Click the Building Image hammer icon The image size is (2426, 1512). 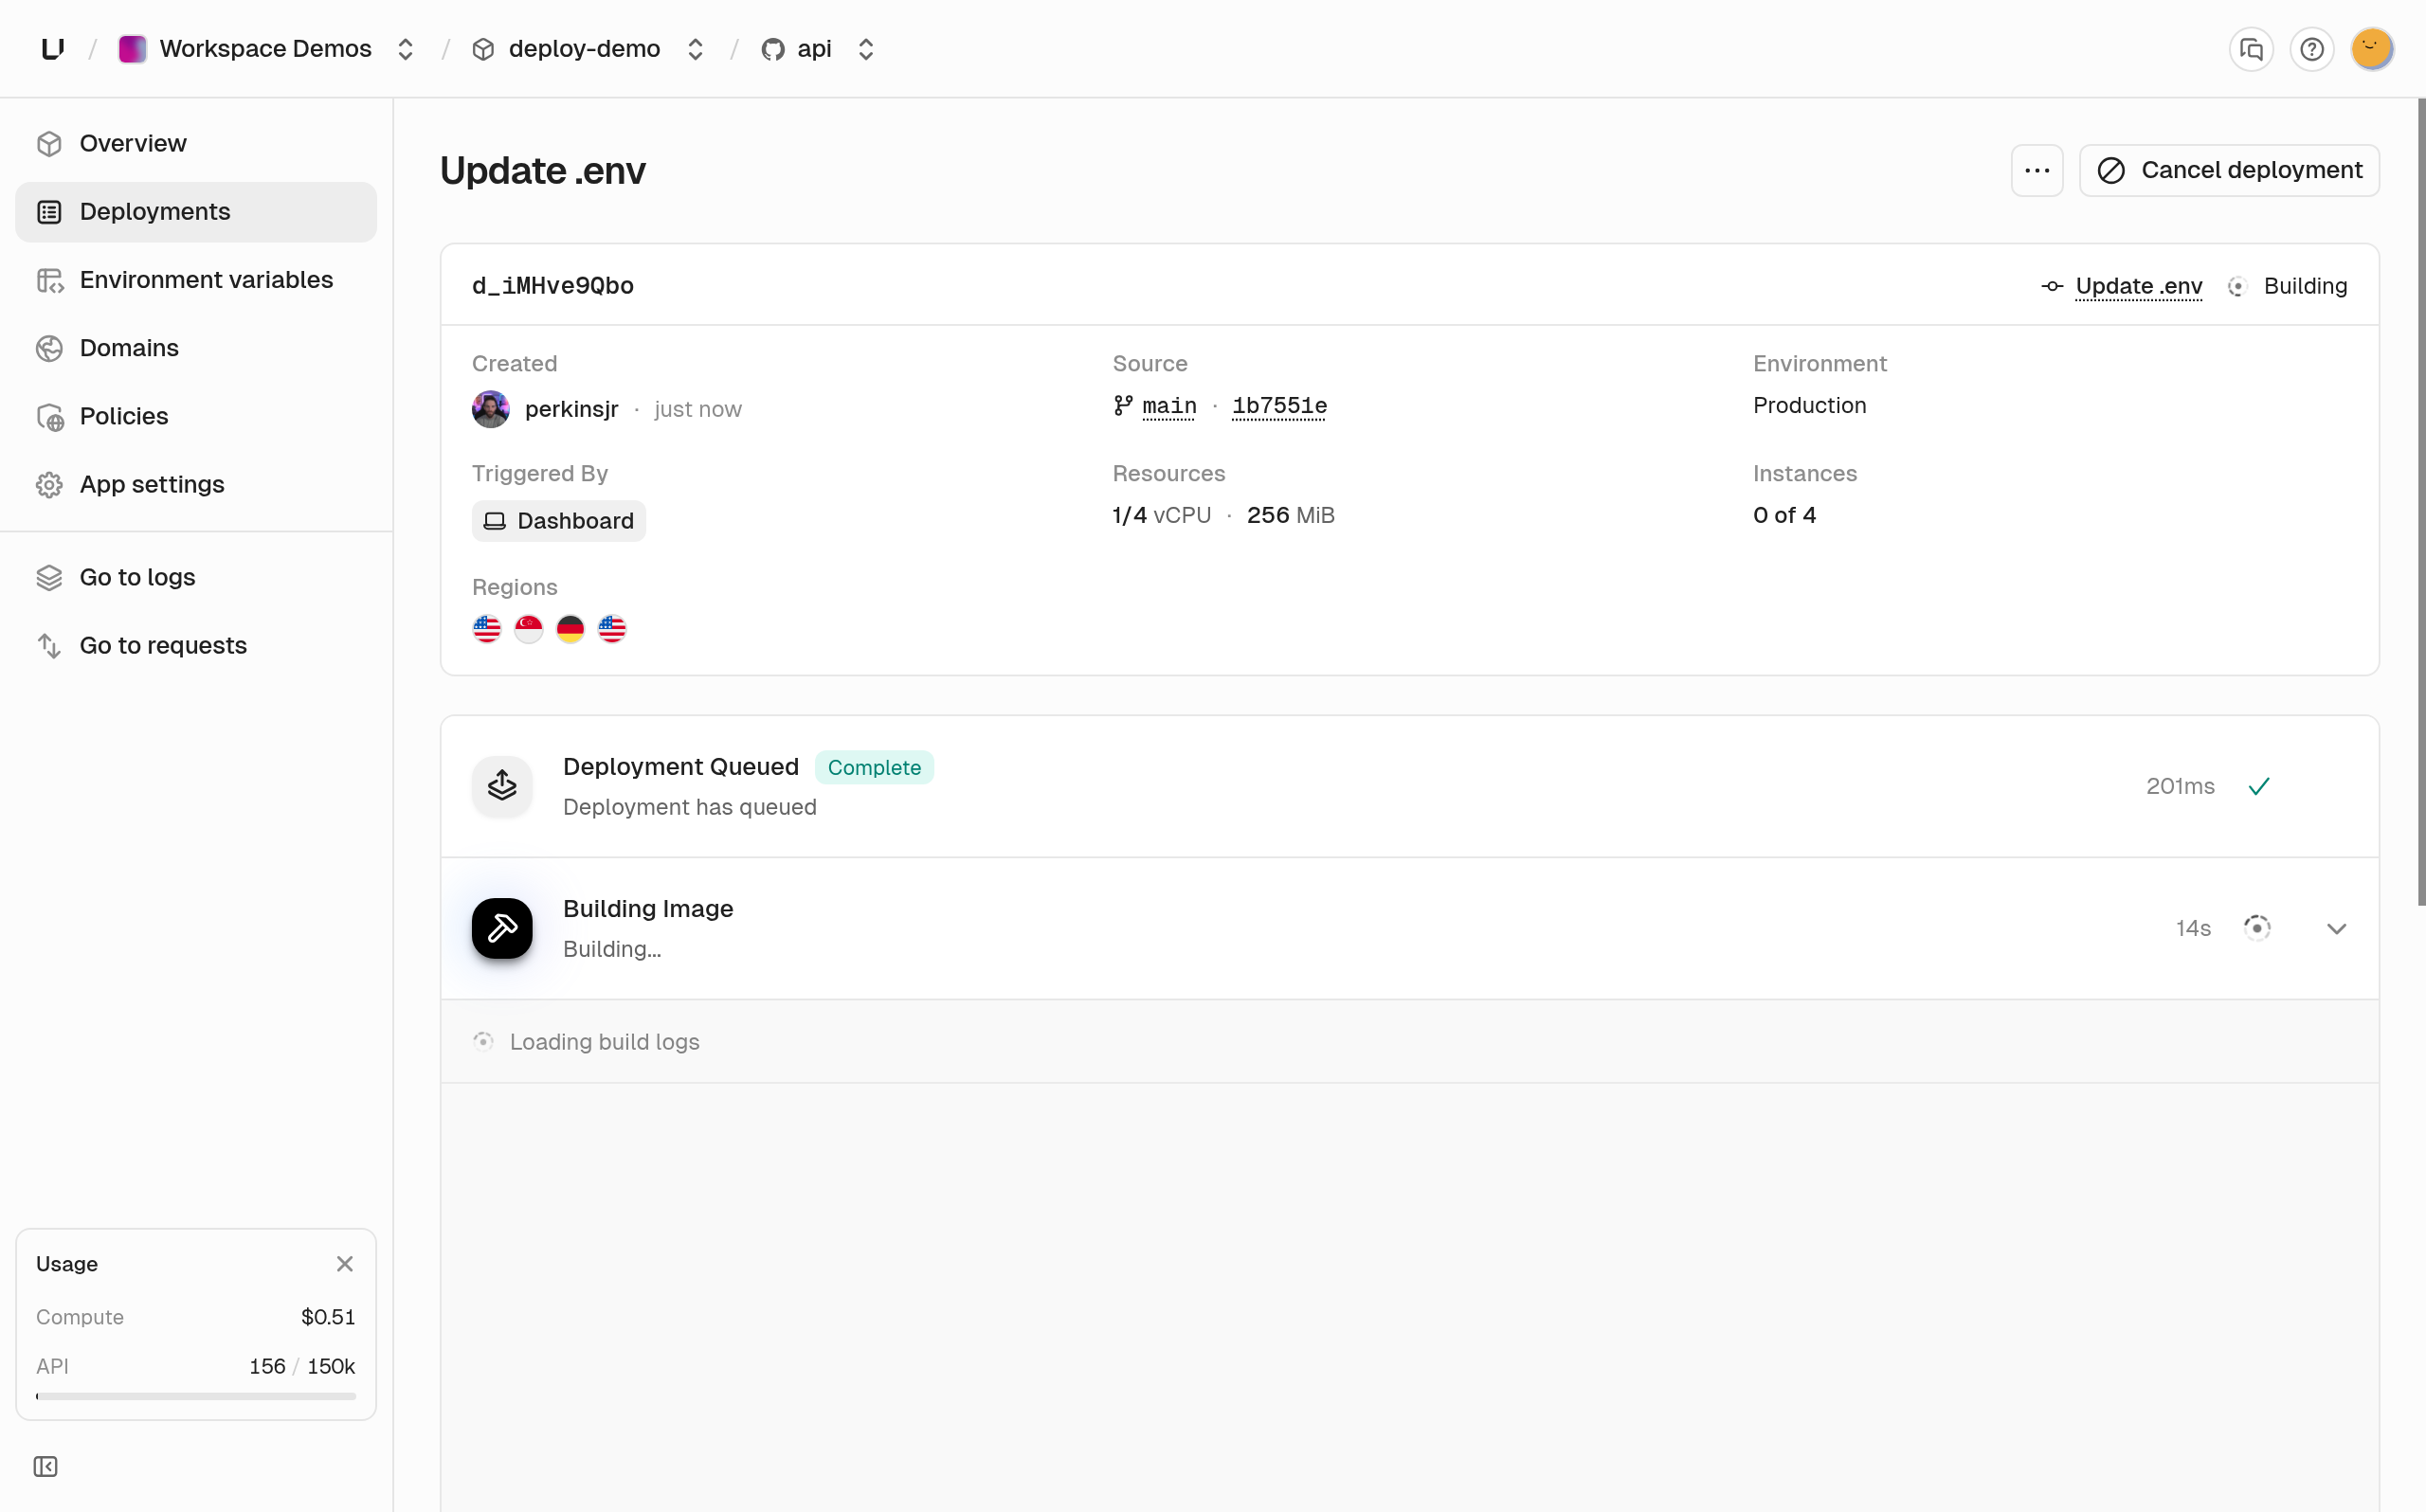502,929
